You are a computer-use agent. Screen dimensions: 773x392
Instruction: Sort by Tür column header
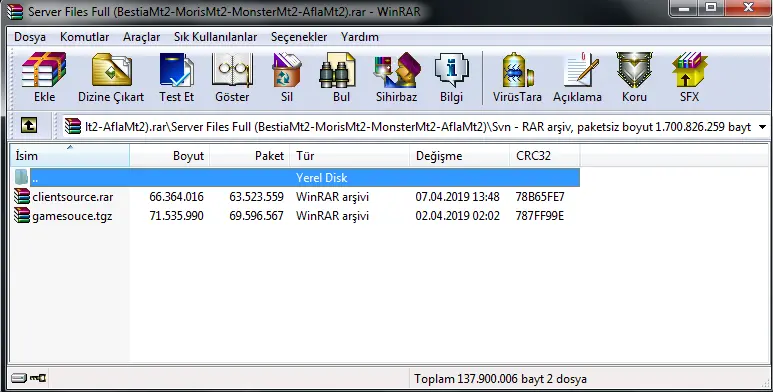(x=350, y=156)
